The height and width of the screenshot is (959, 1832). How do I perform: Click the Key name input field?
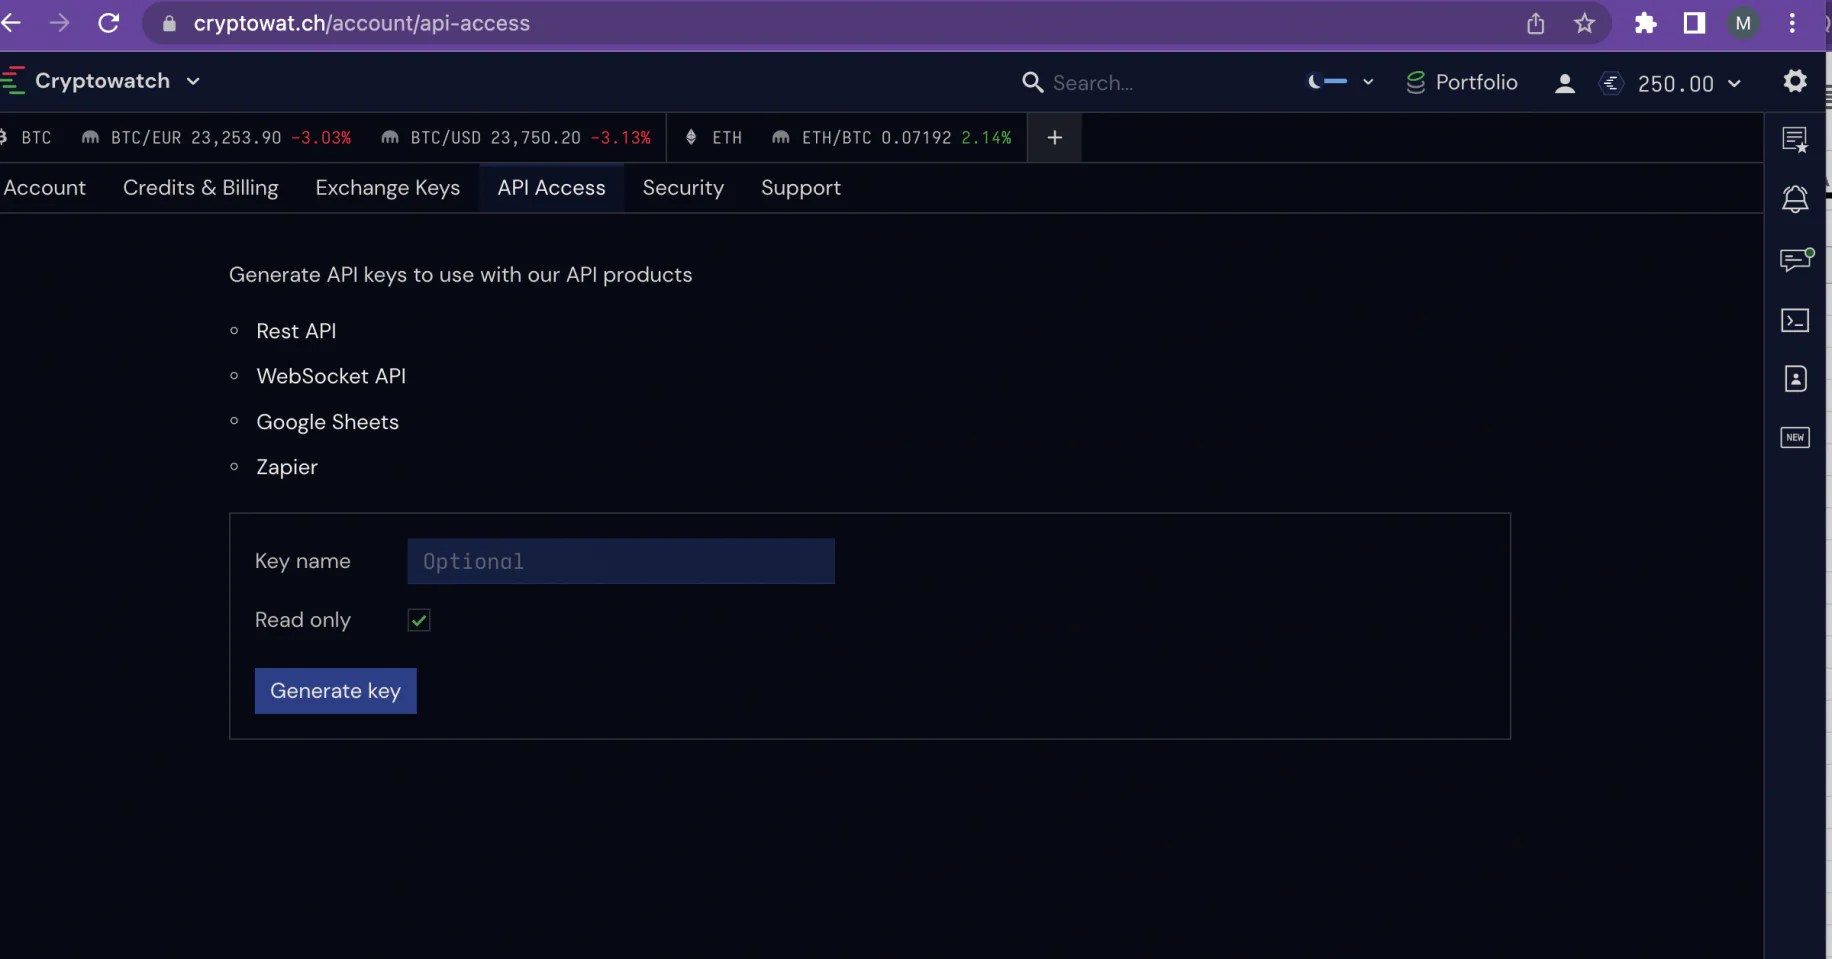pyautogui.click(x=620, y=561)
